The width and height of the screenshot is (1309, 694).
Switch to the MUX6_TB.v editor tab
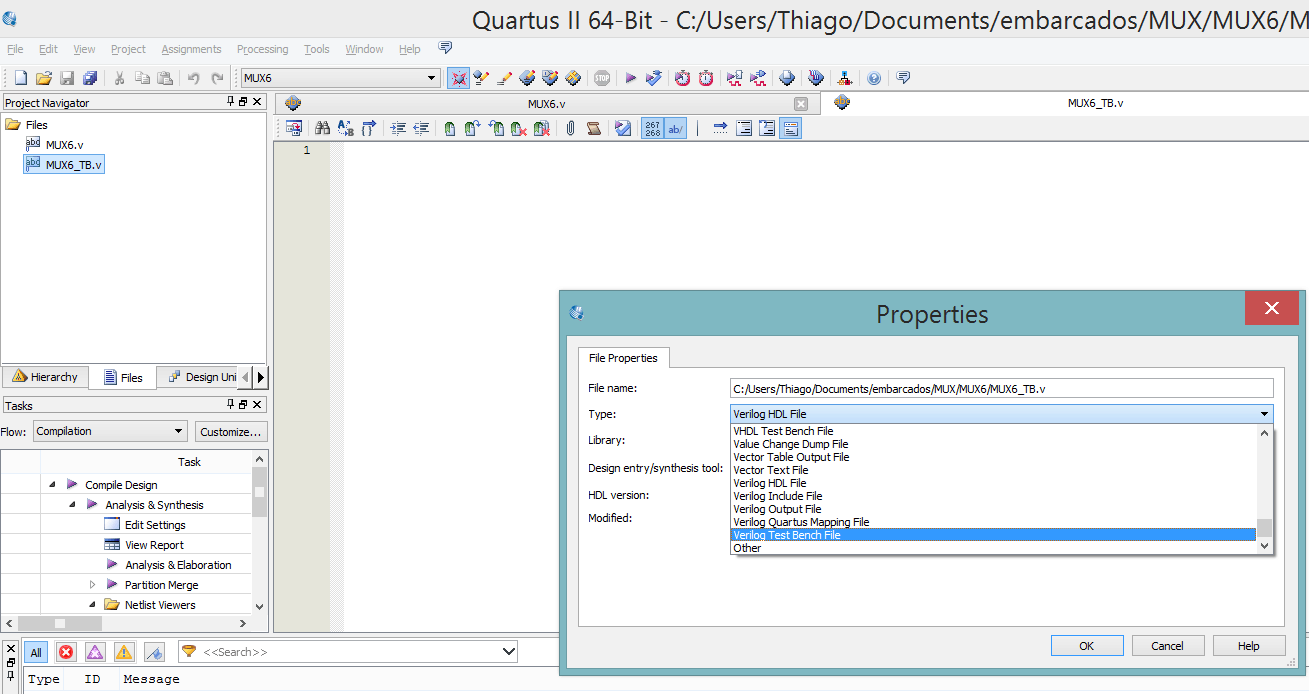(x=1094, y=103)
